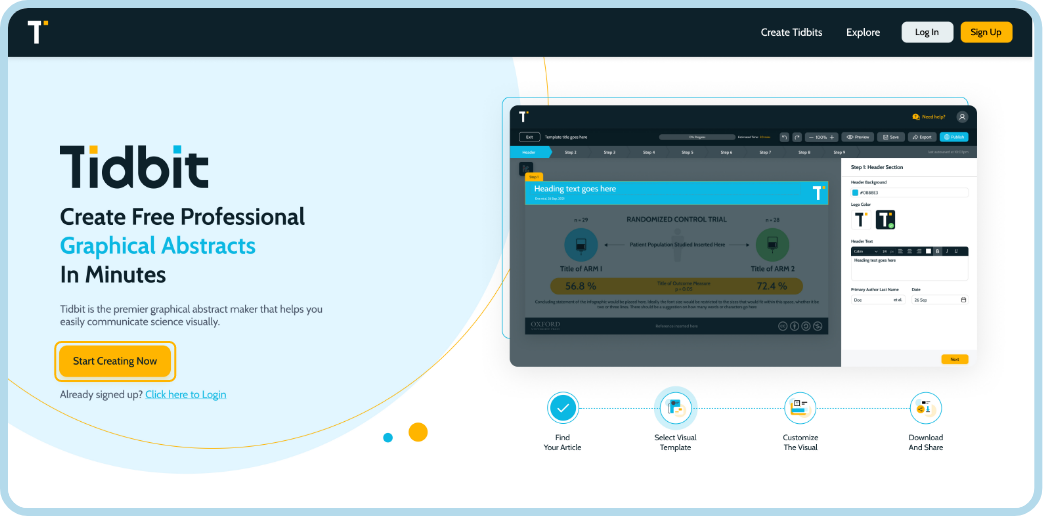The image size is (1043, 516).
Task: Select the Header step tab
Action: (x=529, y=152)
